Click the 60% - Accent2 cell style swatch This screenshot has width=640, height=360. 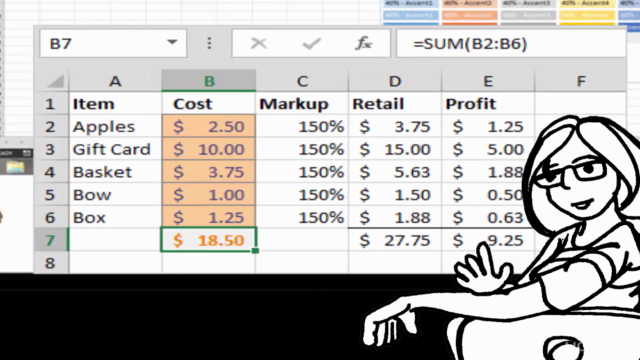pyautogui.click(x=469, y=15)
